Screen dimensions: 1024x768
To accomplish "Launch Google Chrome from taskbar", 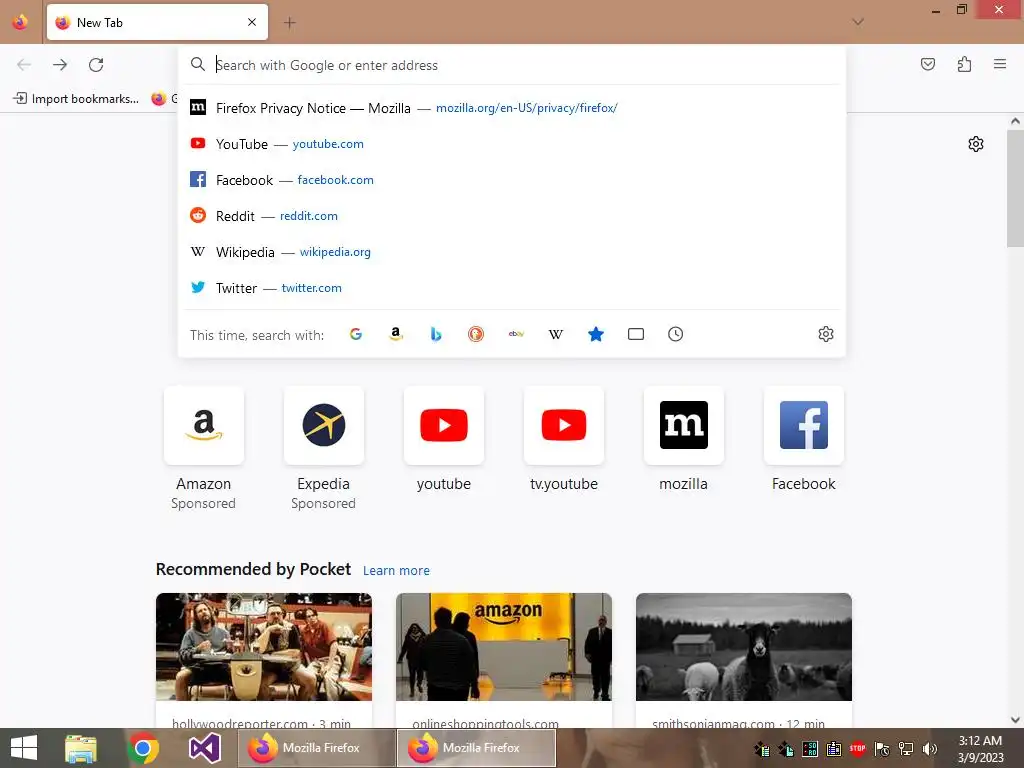I will (143, 748).
